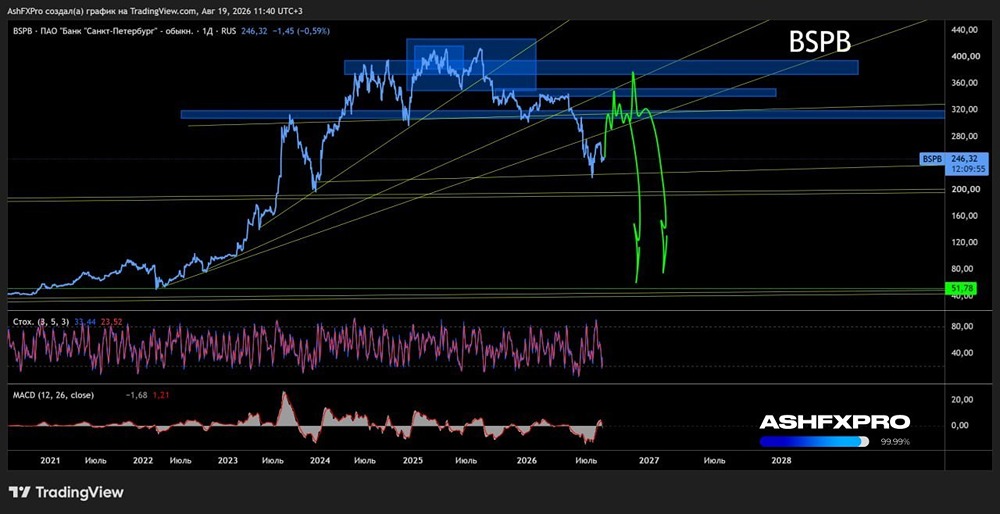The image size is (1000, 514).
Task: Click the Июль label between 2027 and 2028
Action: (716, 460)
